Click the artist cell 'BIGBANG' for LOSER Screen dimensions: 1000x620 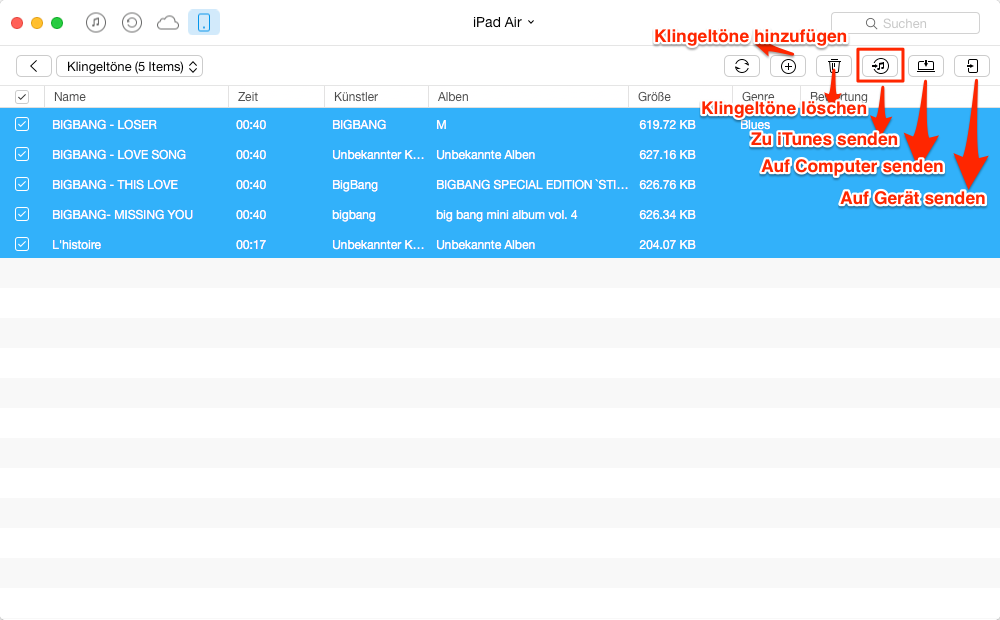click(359, 125)
